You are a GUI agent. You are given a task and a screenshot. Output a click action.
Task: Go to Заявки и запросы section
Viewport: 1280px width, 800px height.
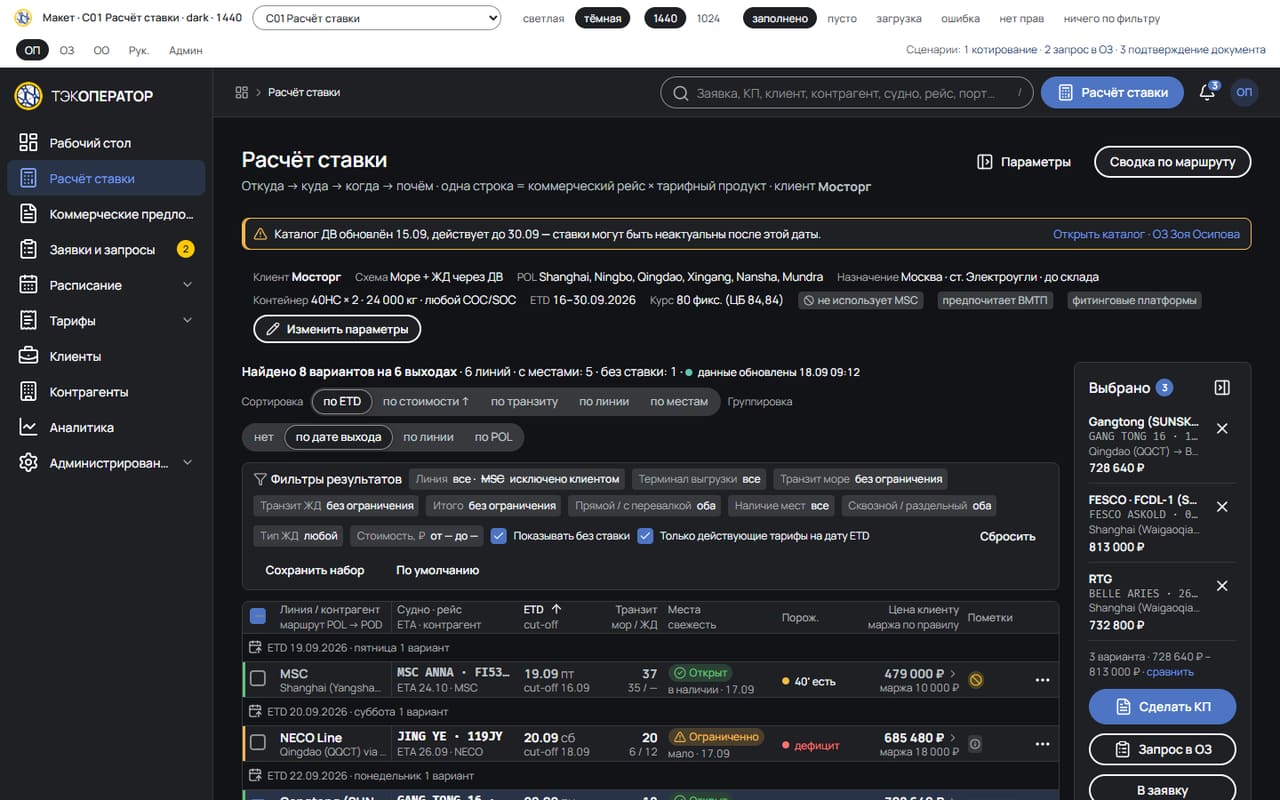pyautogui.click(x=106, y=249)
